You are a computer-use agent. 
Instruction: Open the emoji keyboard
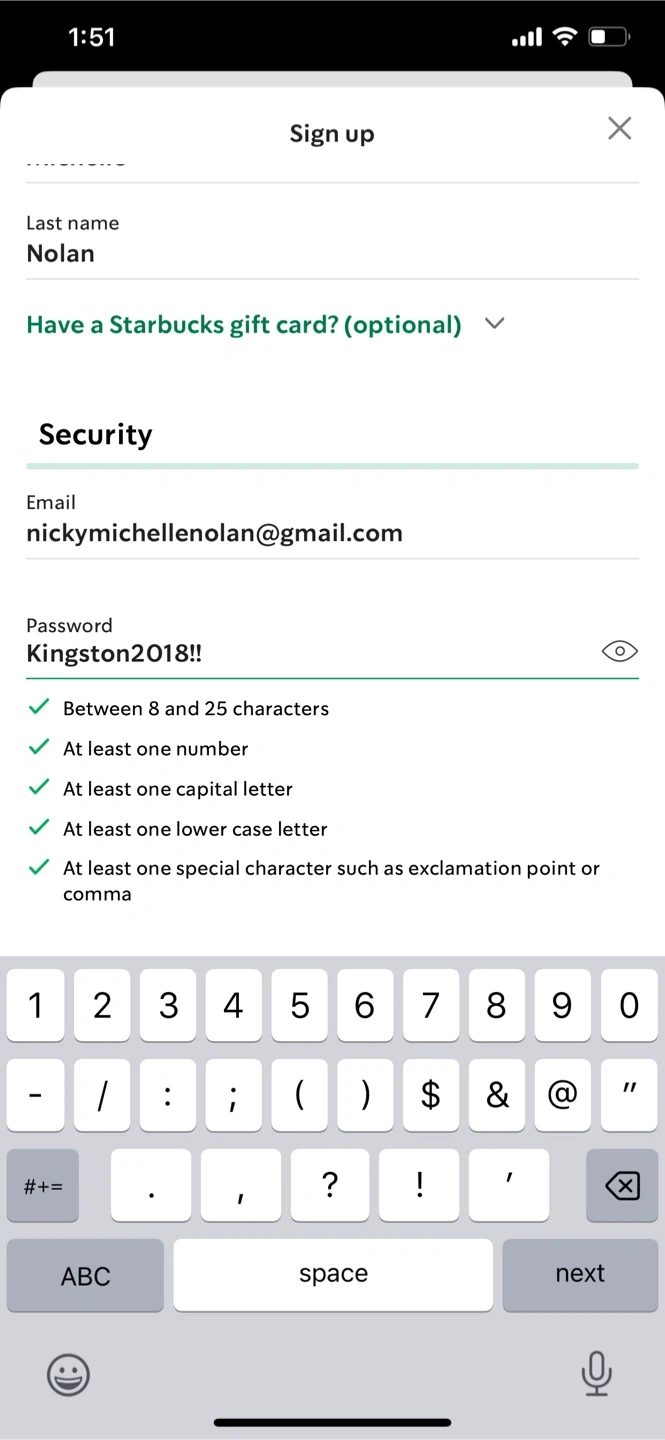tap(68, 1375)
